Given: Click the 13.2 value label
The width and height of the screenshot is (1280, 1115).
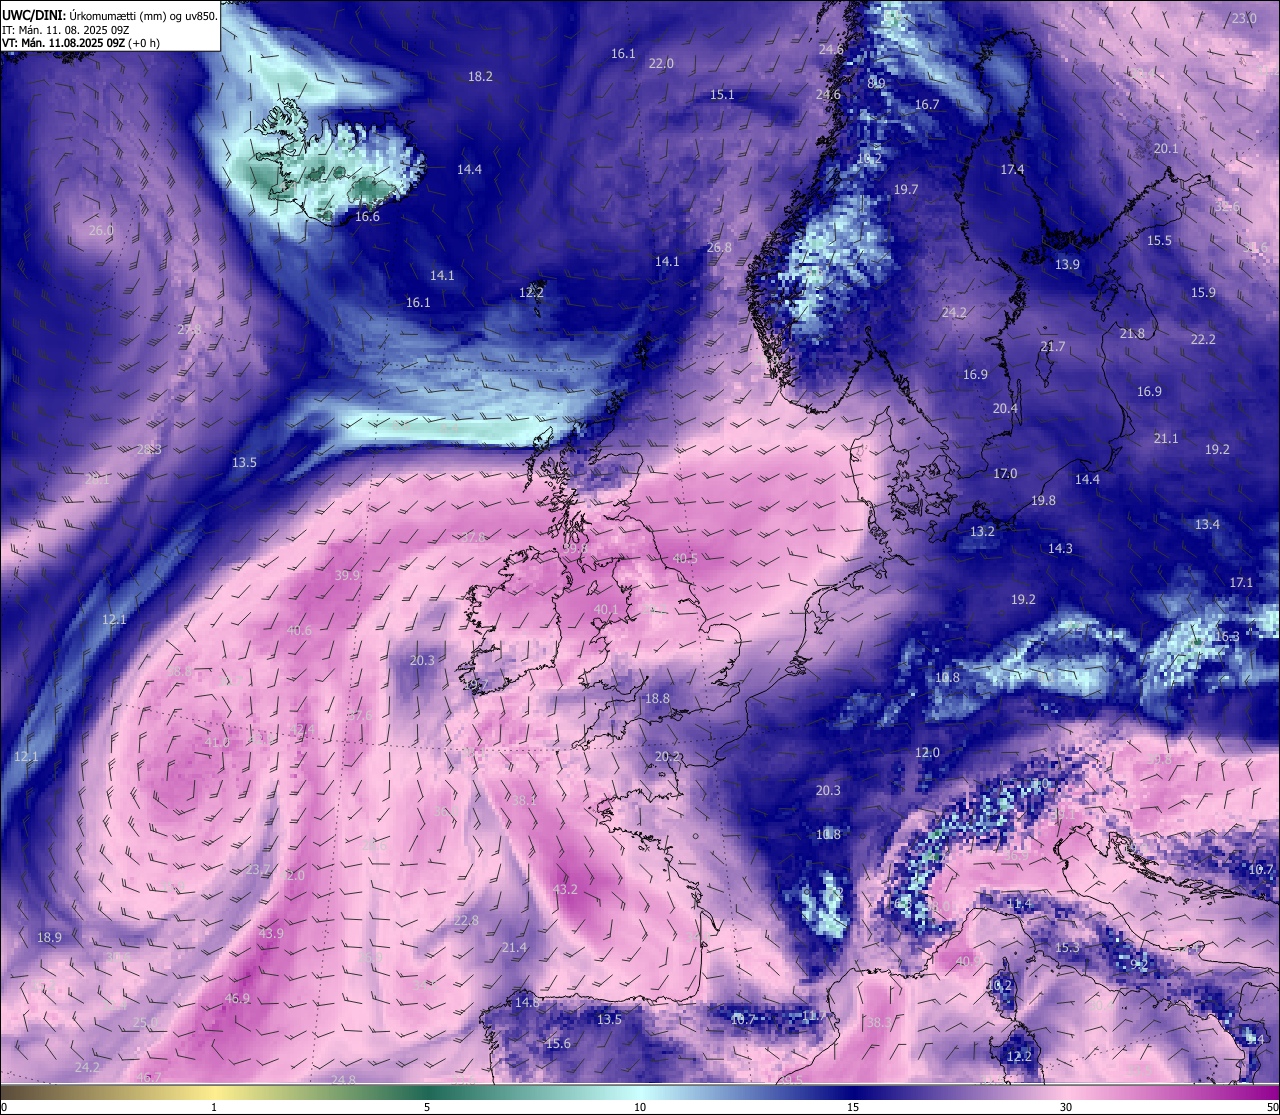Looking at the screenshot, I should coord(982,531).
